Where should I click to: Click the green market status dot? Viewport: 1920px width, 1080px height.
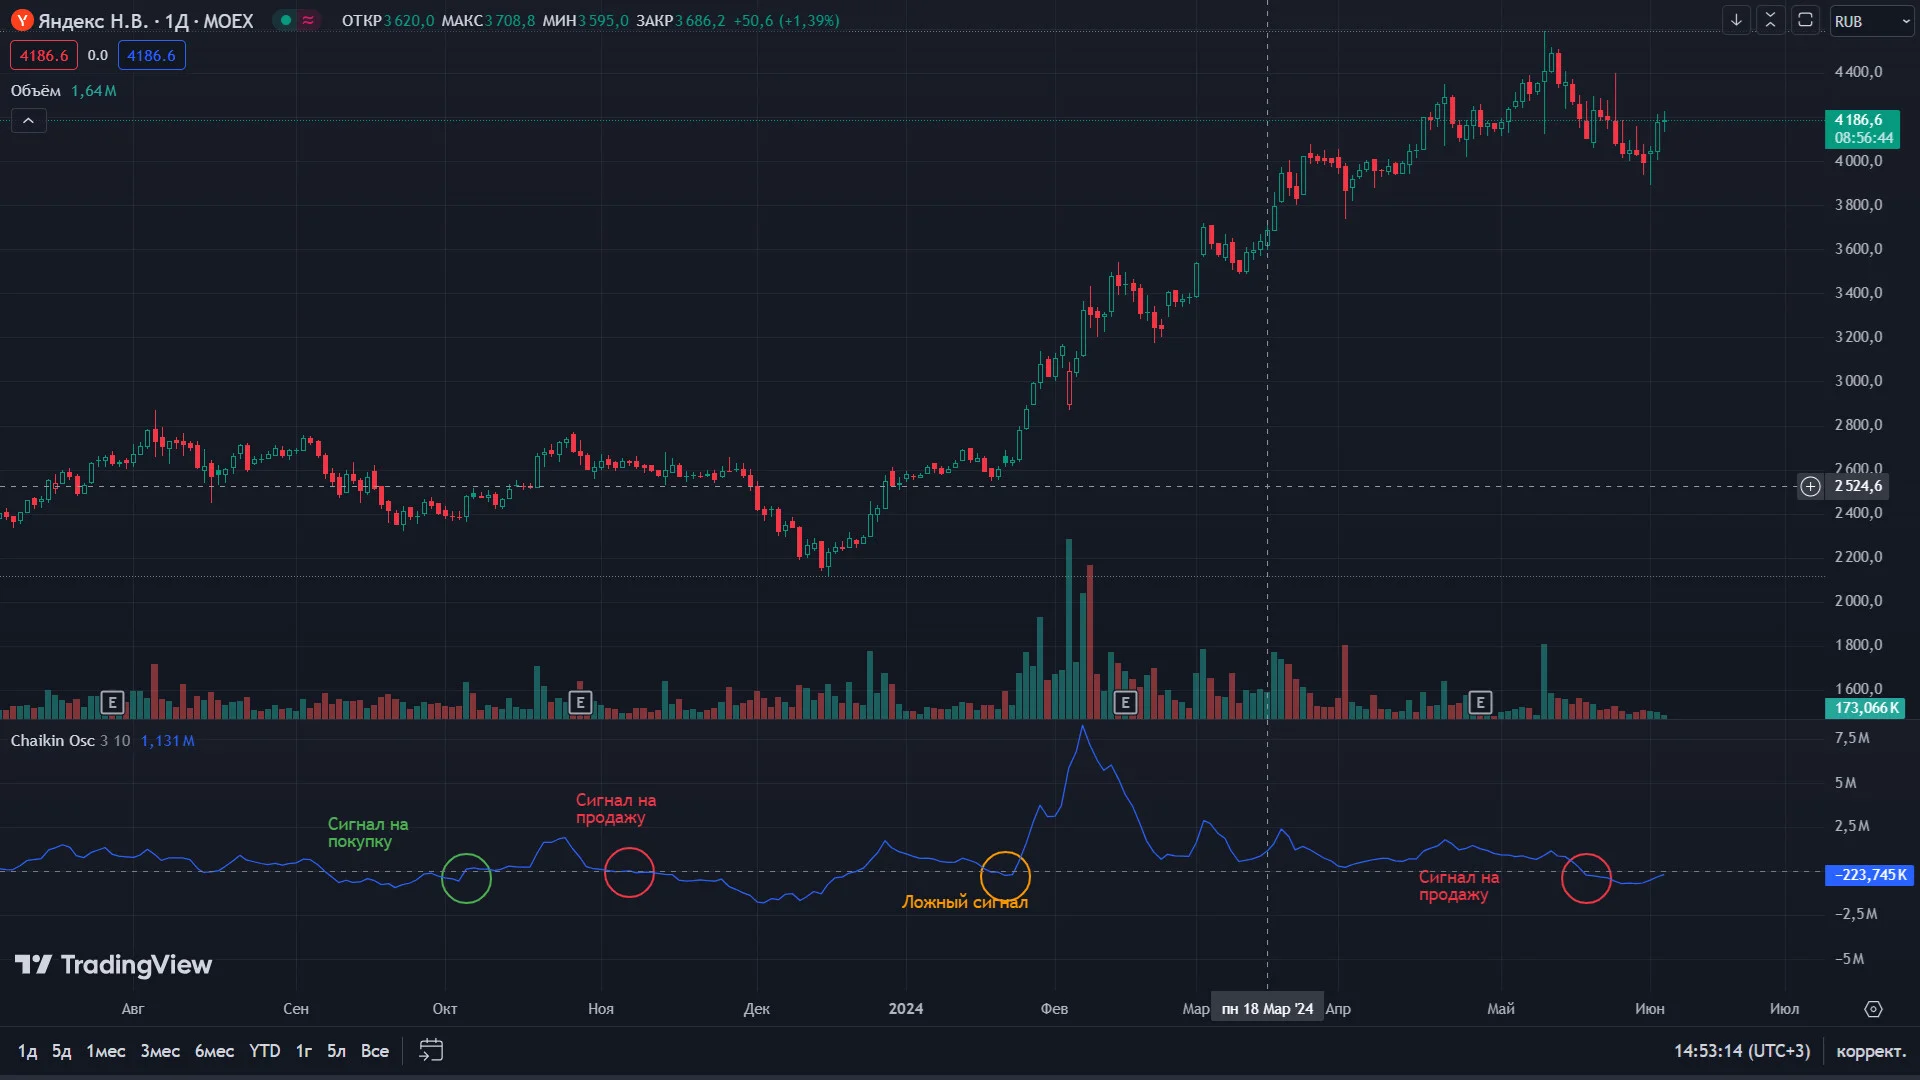tap(286, 20)
